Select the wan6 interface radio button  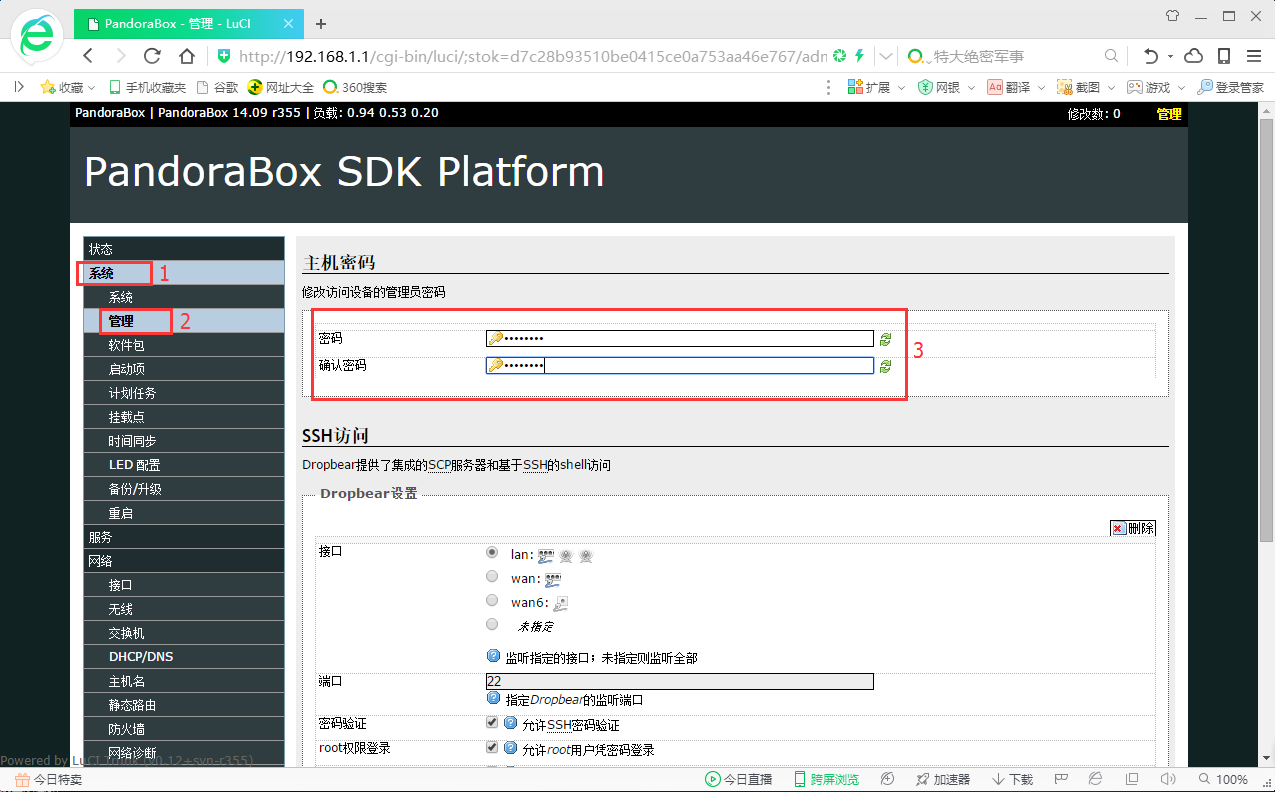pos(492,600)
